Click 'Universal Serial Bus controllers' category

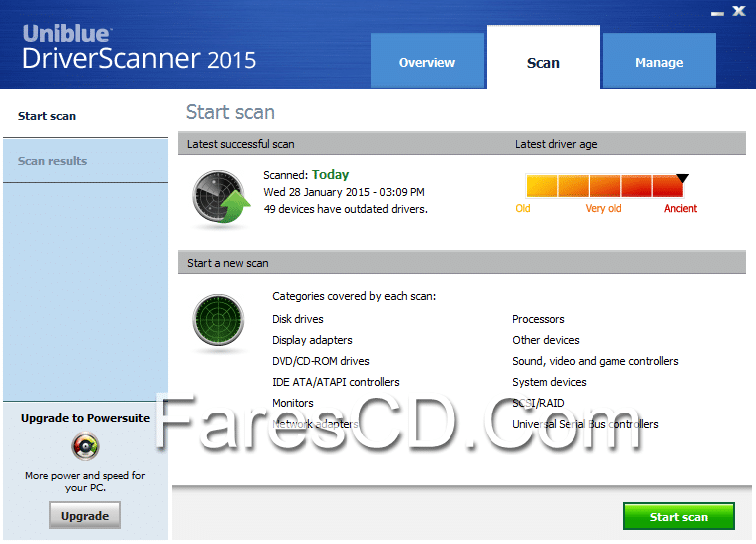pos(585,424)
